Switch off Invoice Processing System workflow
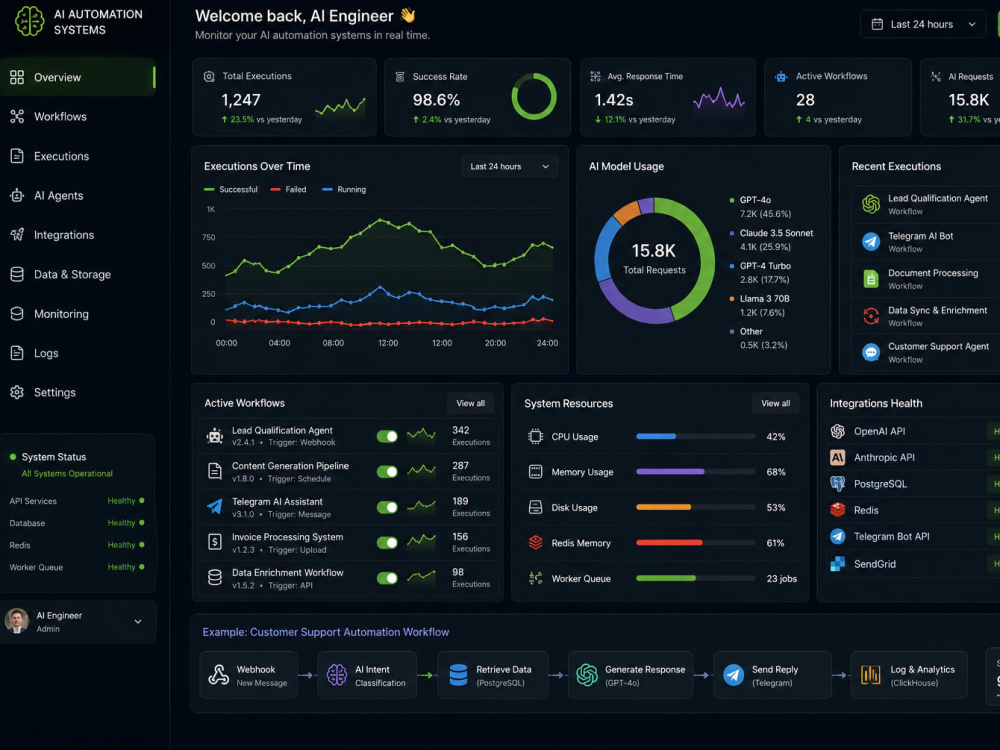 point(387,543)
